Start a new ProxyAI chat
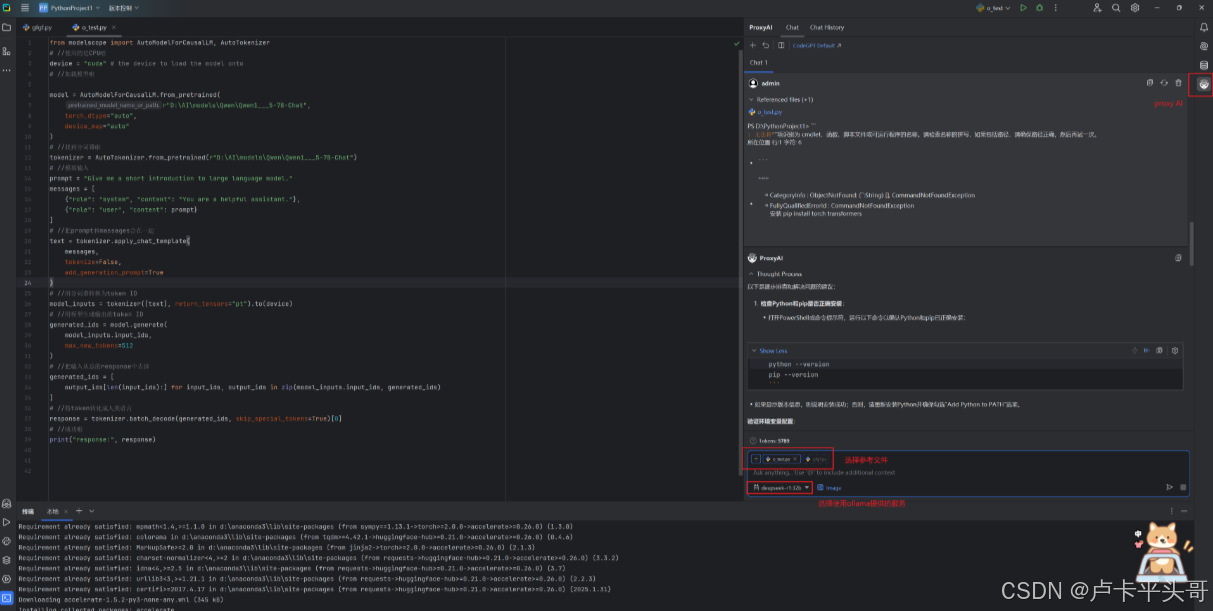This screenshot has width=1213, height=611. point(753,45)
